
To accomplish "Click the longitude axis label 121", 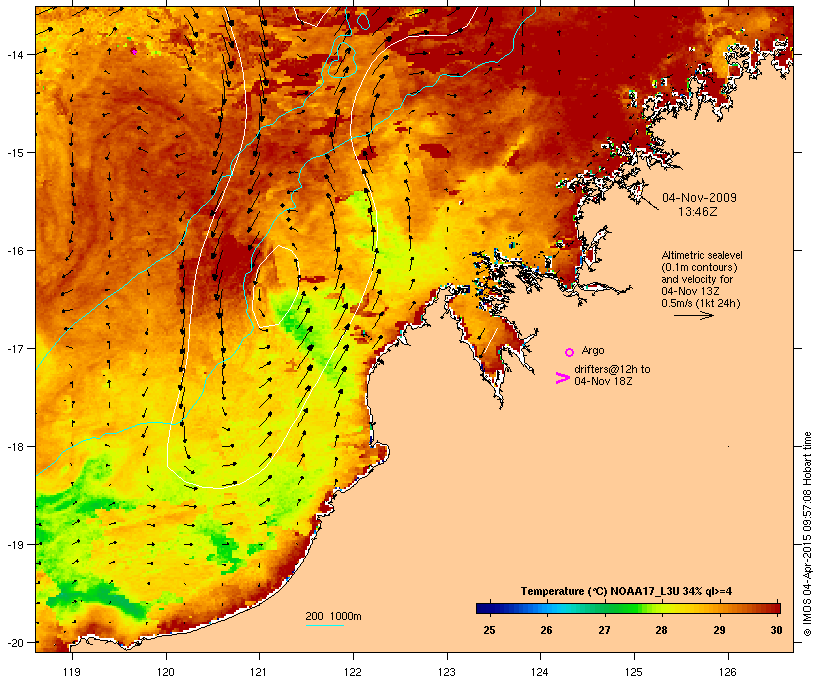I will [x=259, y=672].
